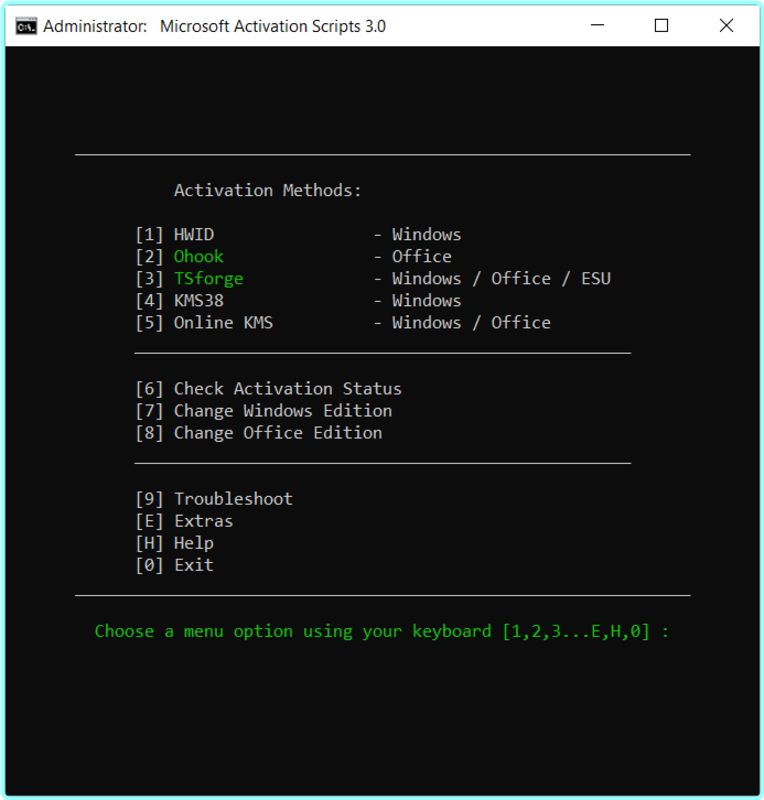The width and height of the screenshot is (764, 800).
Task: Click '[8] Change Office Edition'
Action: click(259, 433)
